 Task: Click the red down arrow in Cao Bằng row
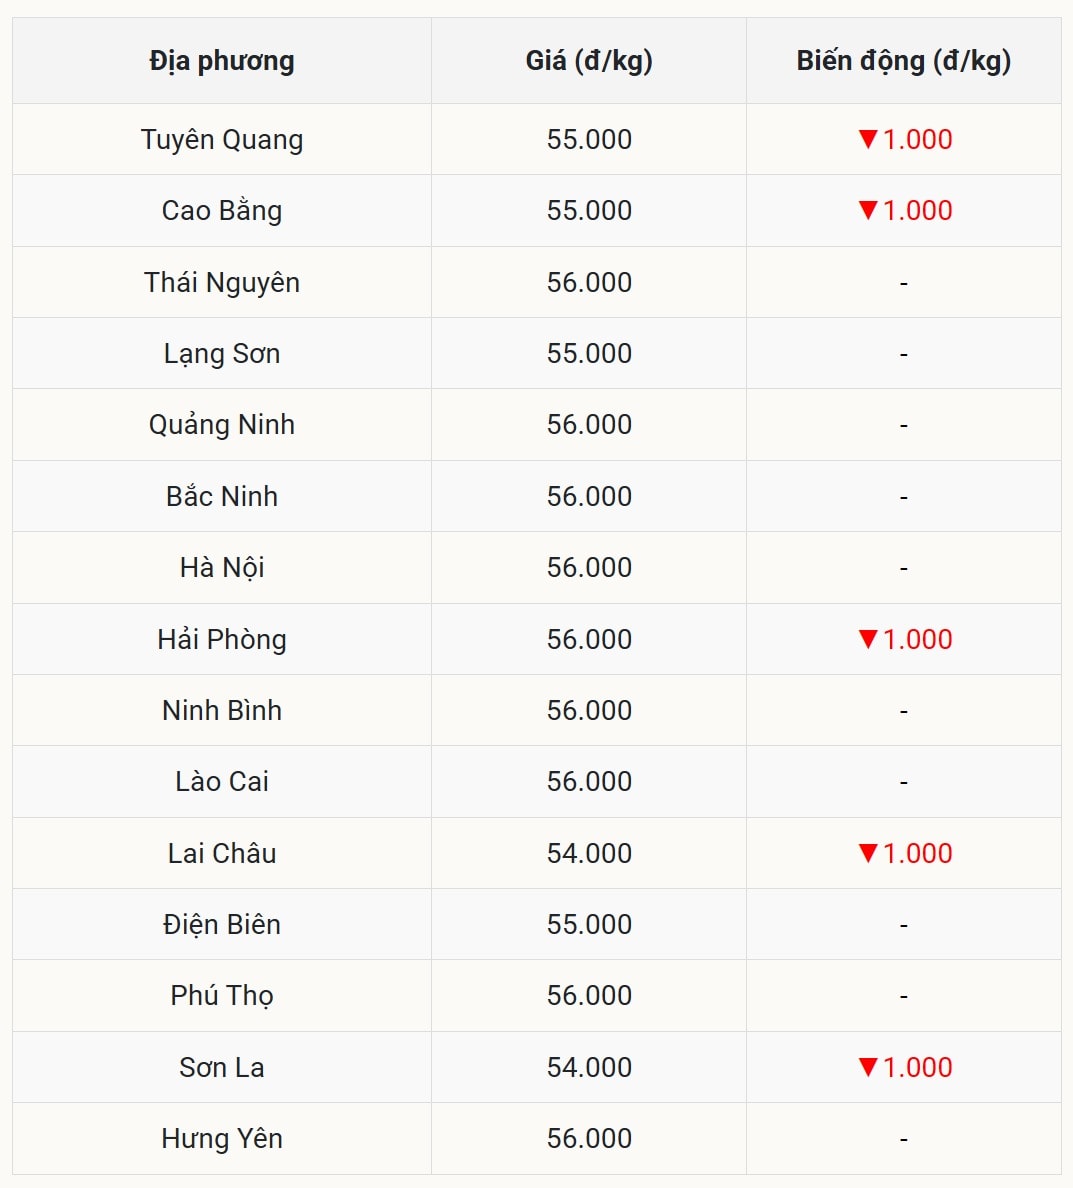coord(868,210)
